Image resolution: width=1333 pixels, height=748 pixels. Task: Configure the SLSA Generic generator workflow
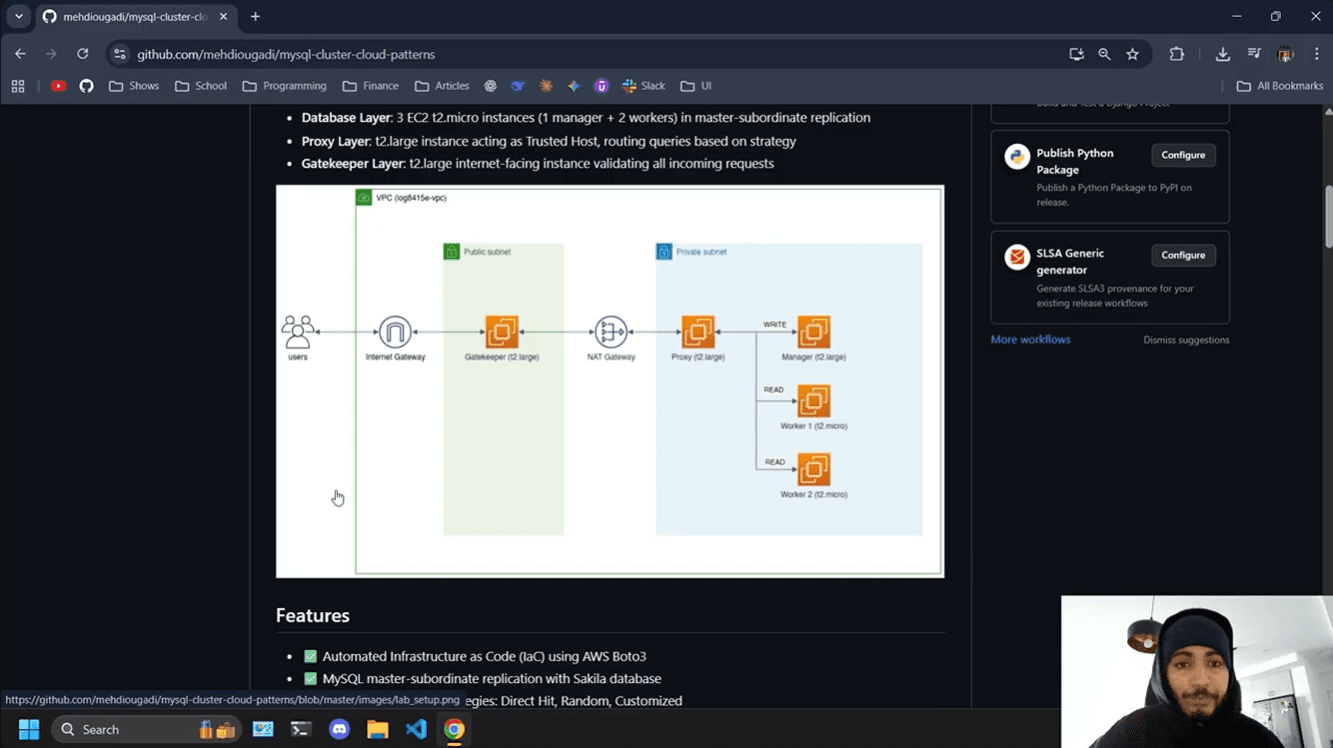1183,255
